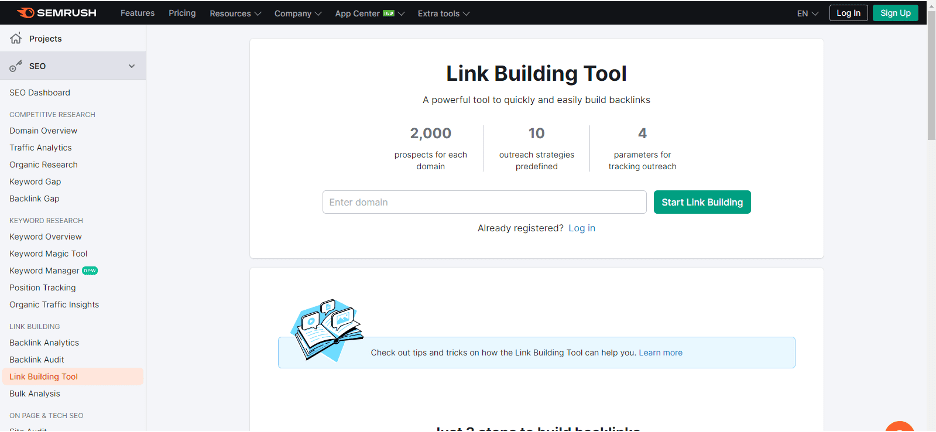Image resolution: width=936 pixels, height=432 pixels.
Task: Expand the Extra tools dropdown
Action: [x=443, y=13]
